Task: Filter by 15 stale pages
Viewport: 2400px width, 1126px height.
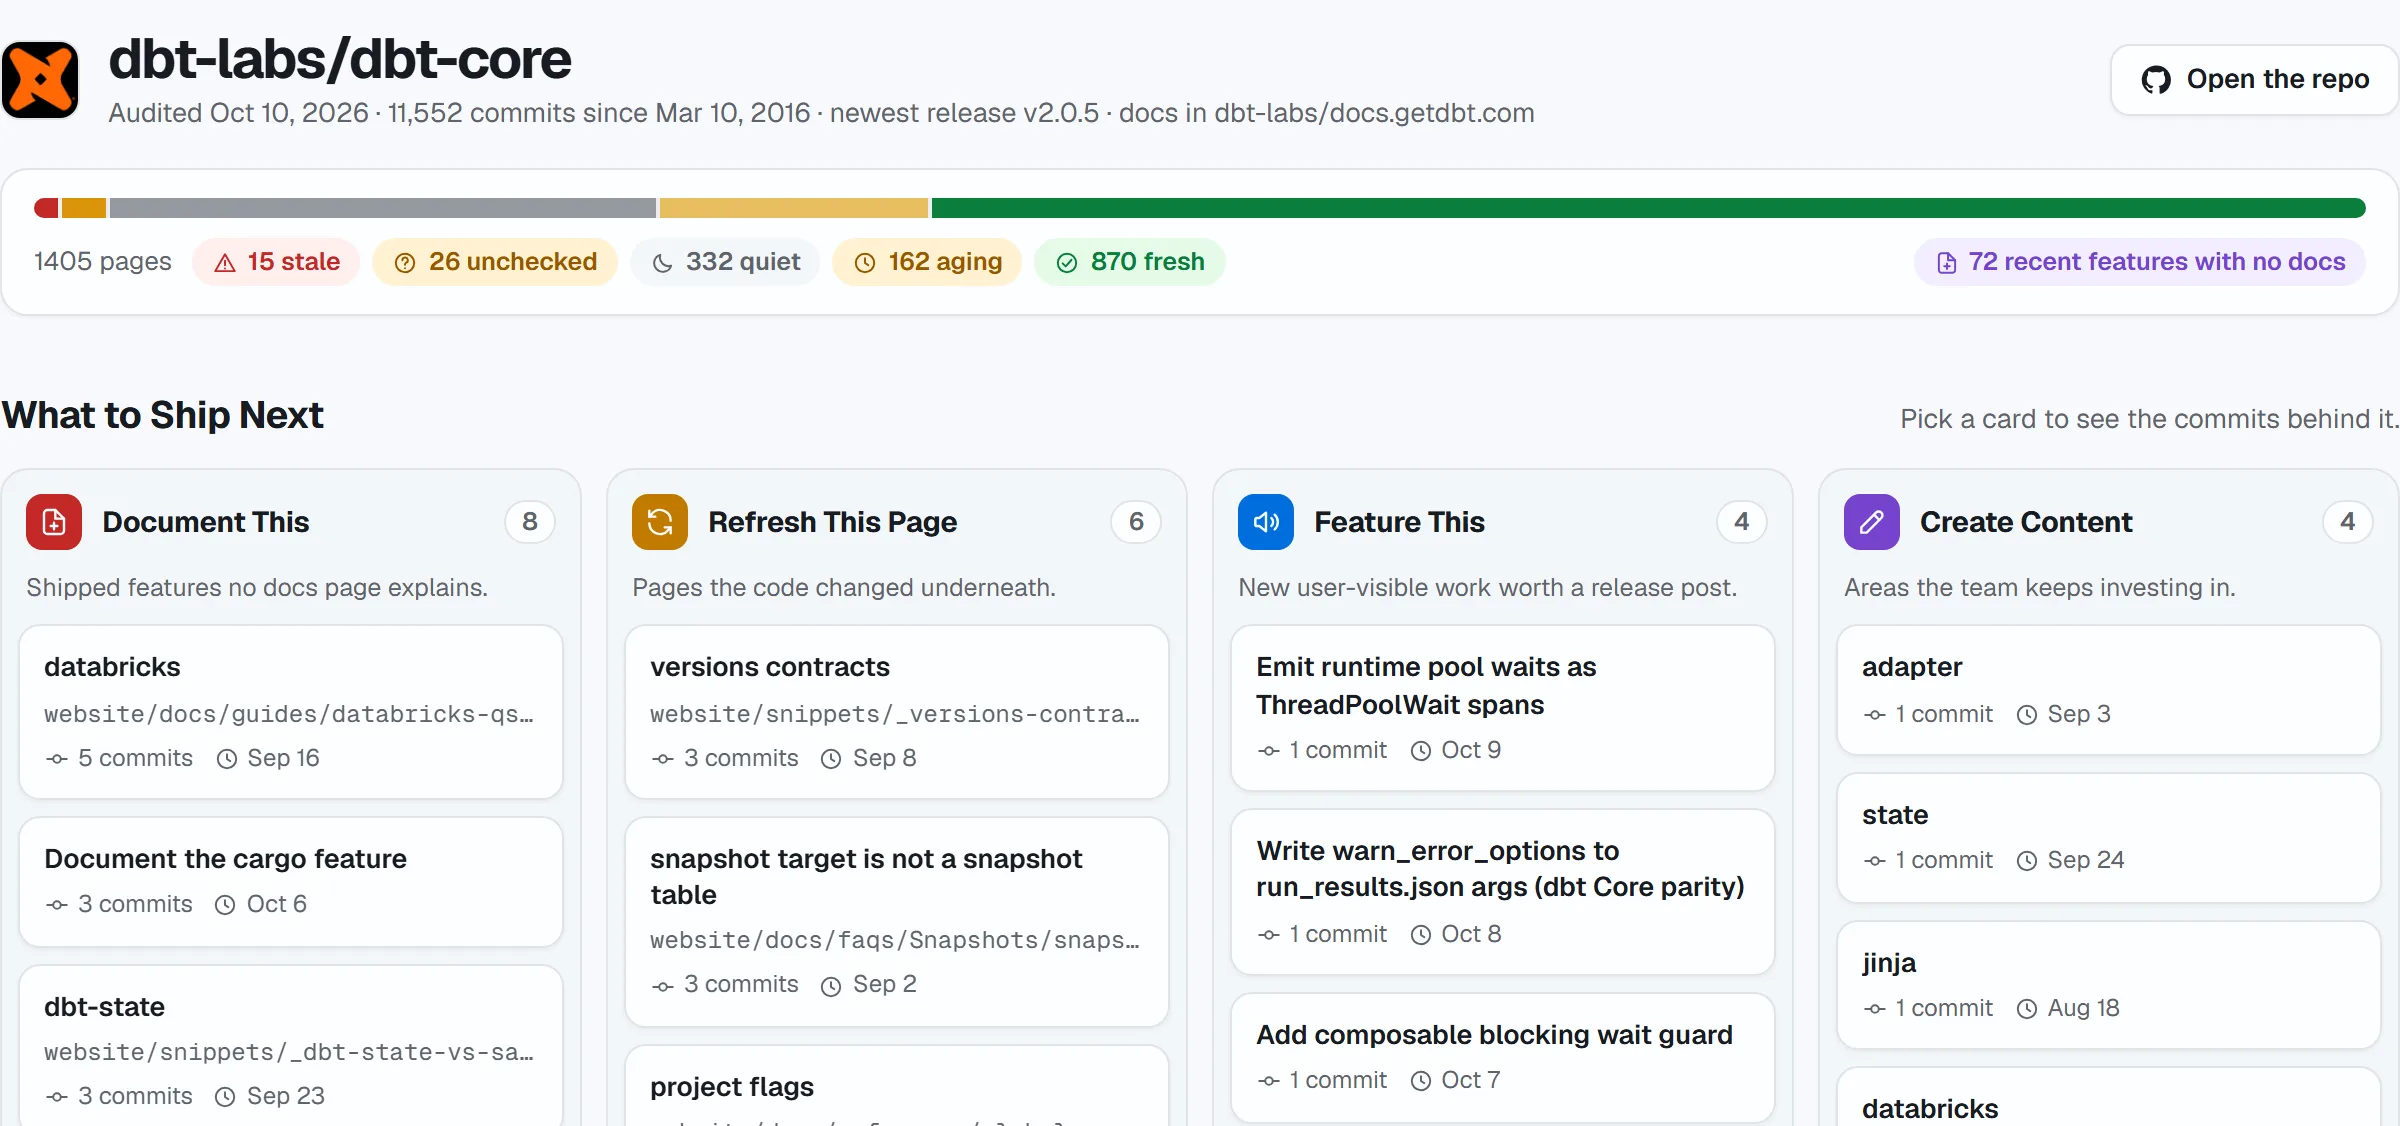Action: pos(276,262)
